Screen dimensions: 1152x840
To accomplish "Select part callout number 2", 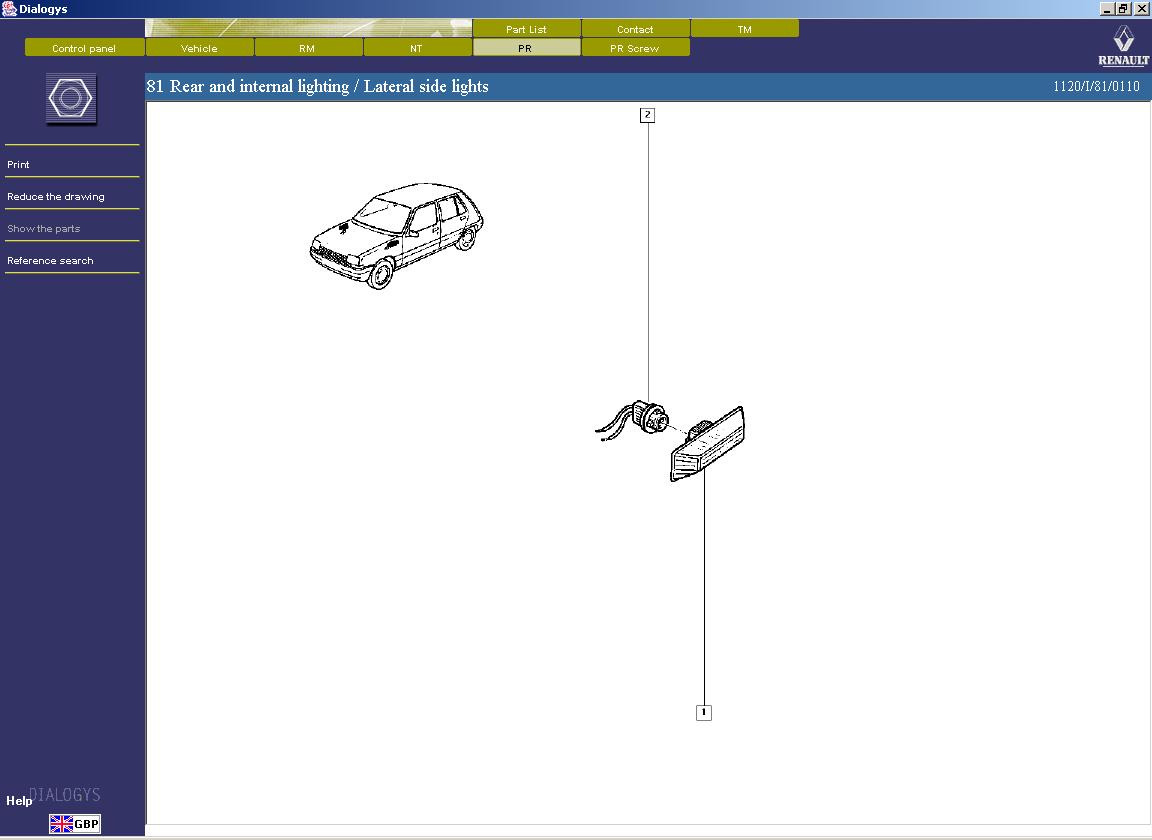I will point(647,115).
